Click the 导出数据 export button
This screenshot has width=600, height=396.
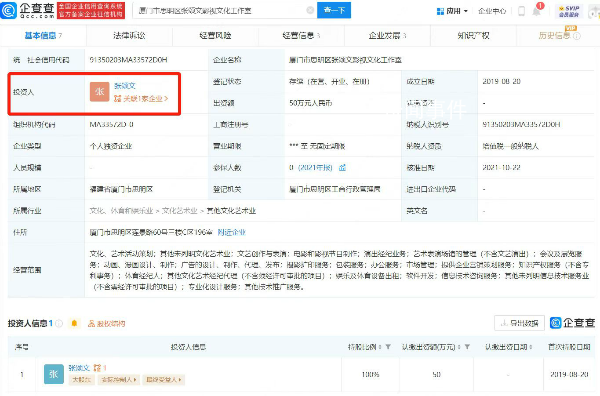pyautogui.click(x=519, y=323)
